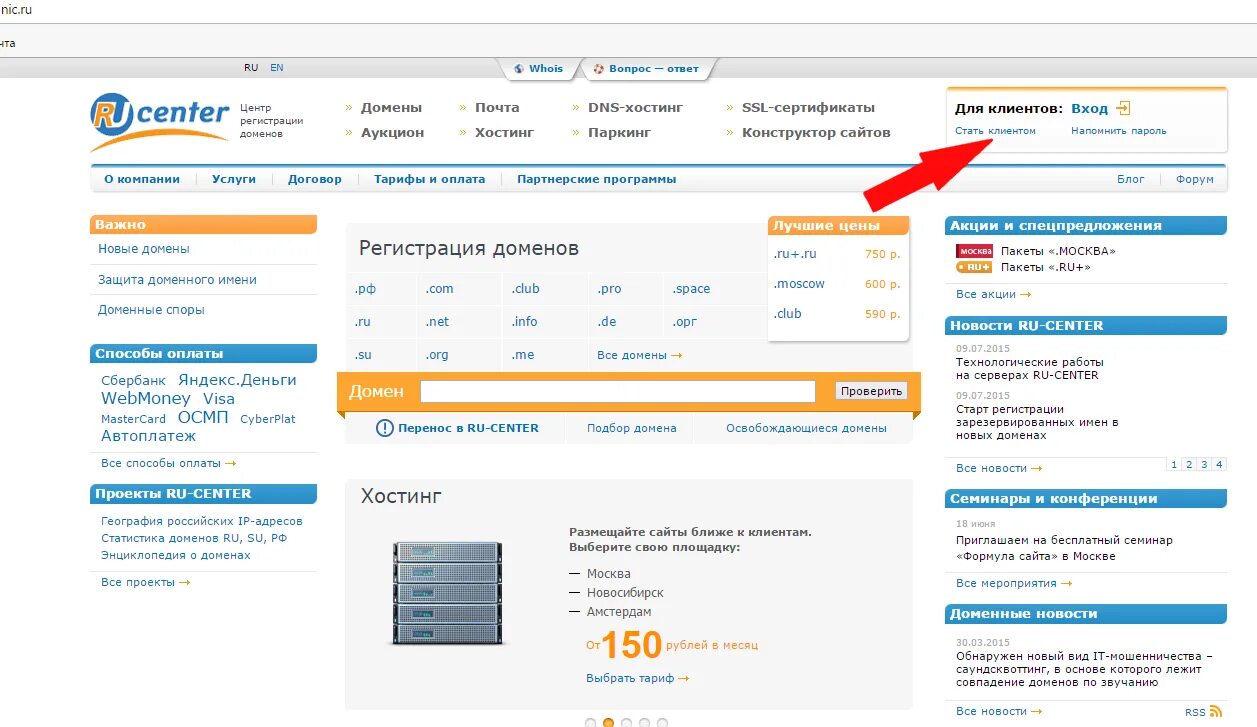This screenshot has width=1257, height=727.
Task: Select the Новосибирск hosting location
Action: point(625,593)
